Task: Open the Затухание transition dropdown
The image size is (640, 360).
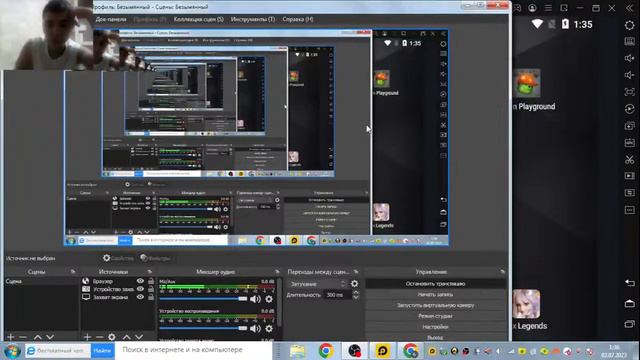Action: coord(318,284)
